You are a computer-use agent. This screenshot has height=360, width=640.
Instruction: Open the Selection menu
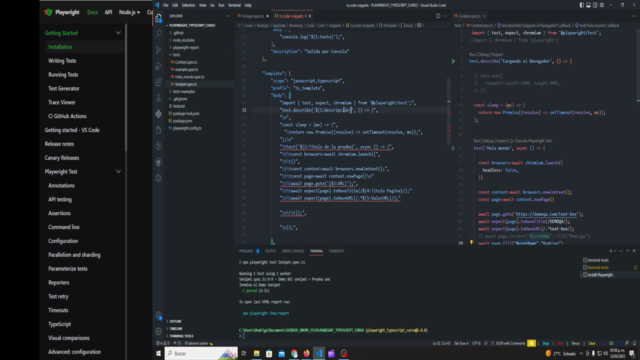pyautogui.click(x=188, y=5)
